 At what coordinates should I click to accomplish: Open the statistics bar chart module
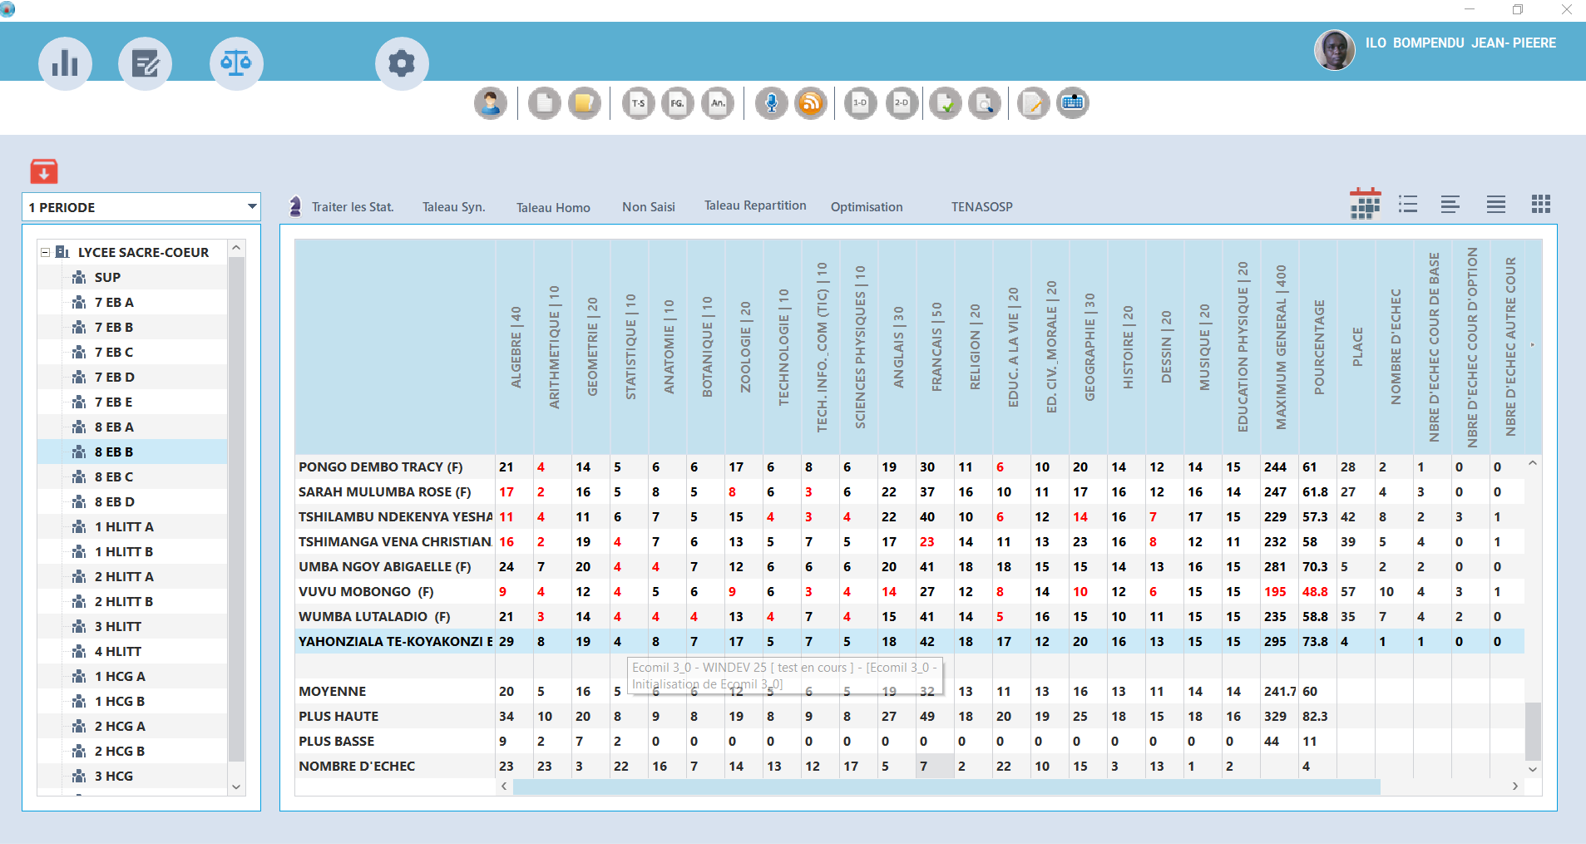point(65,63)
